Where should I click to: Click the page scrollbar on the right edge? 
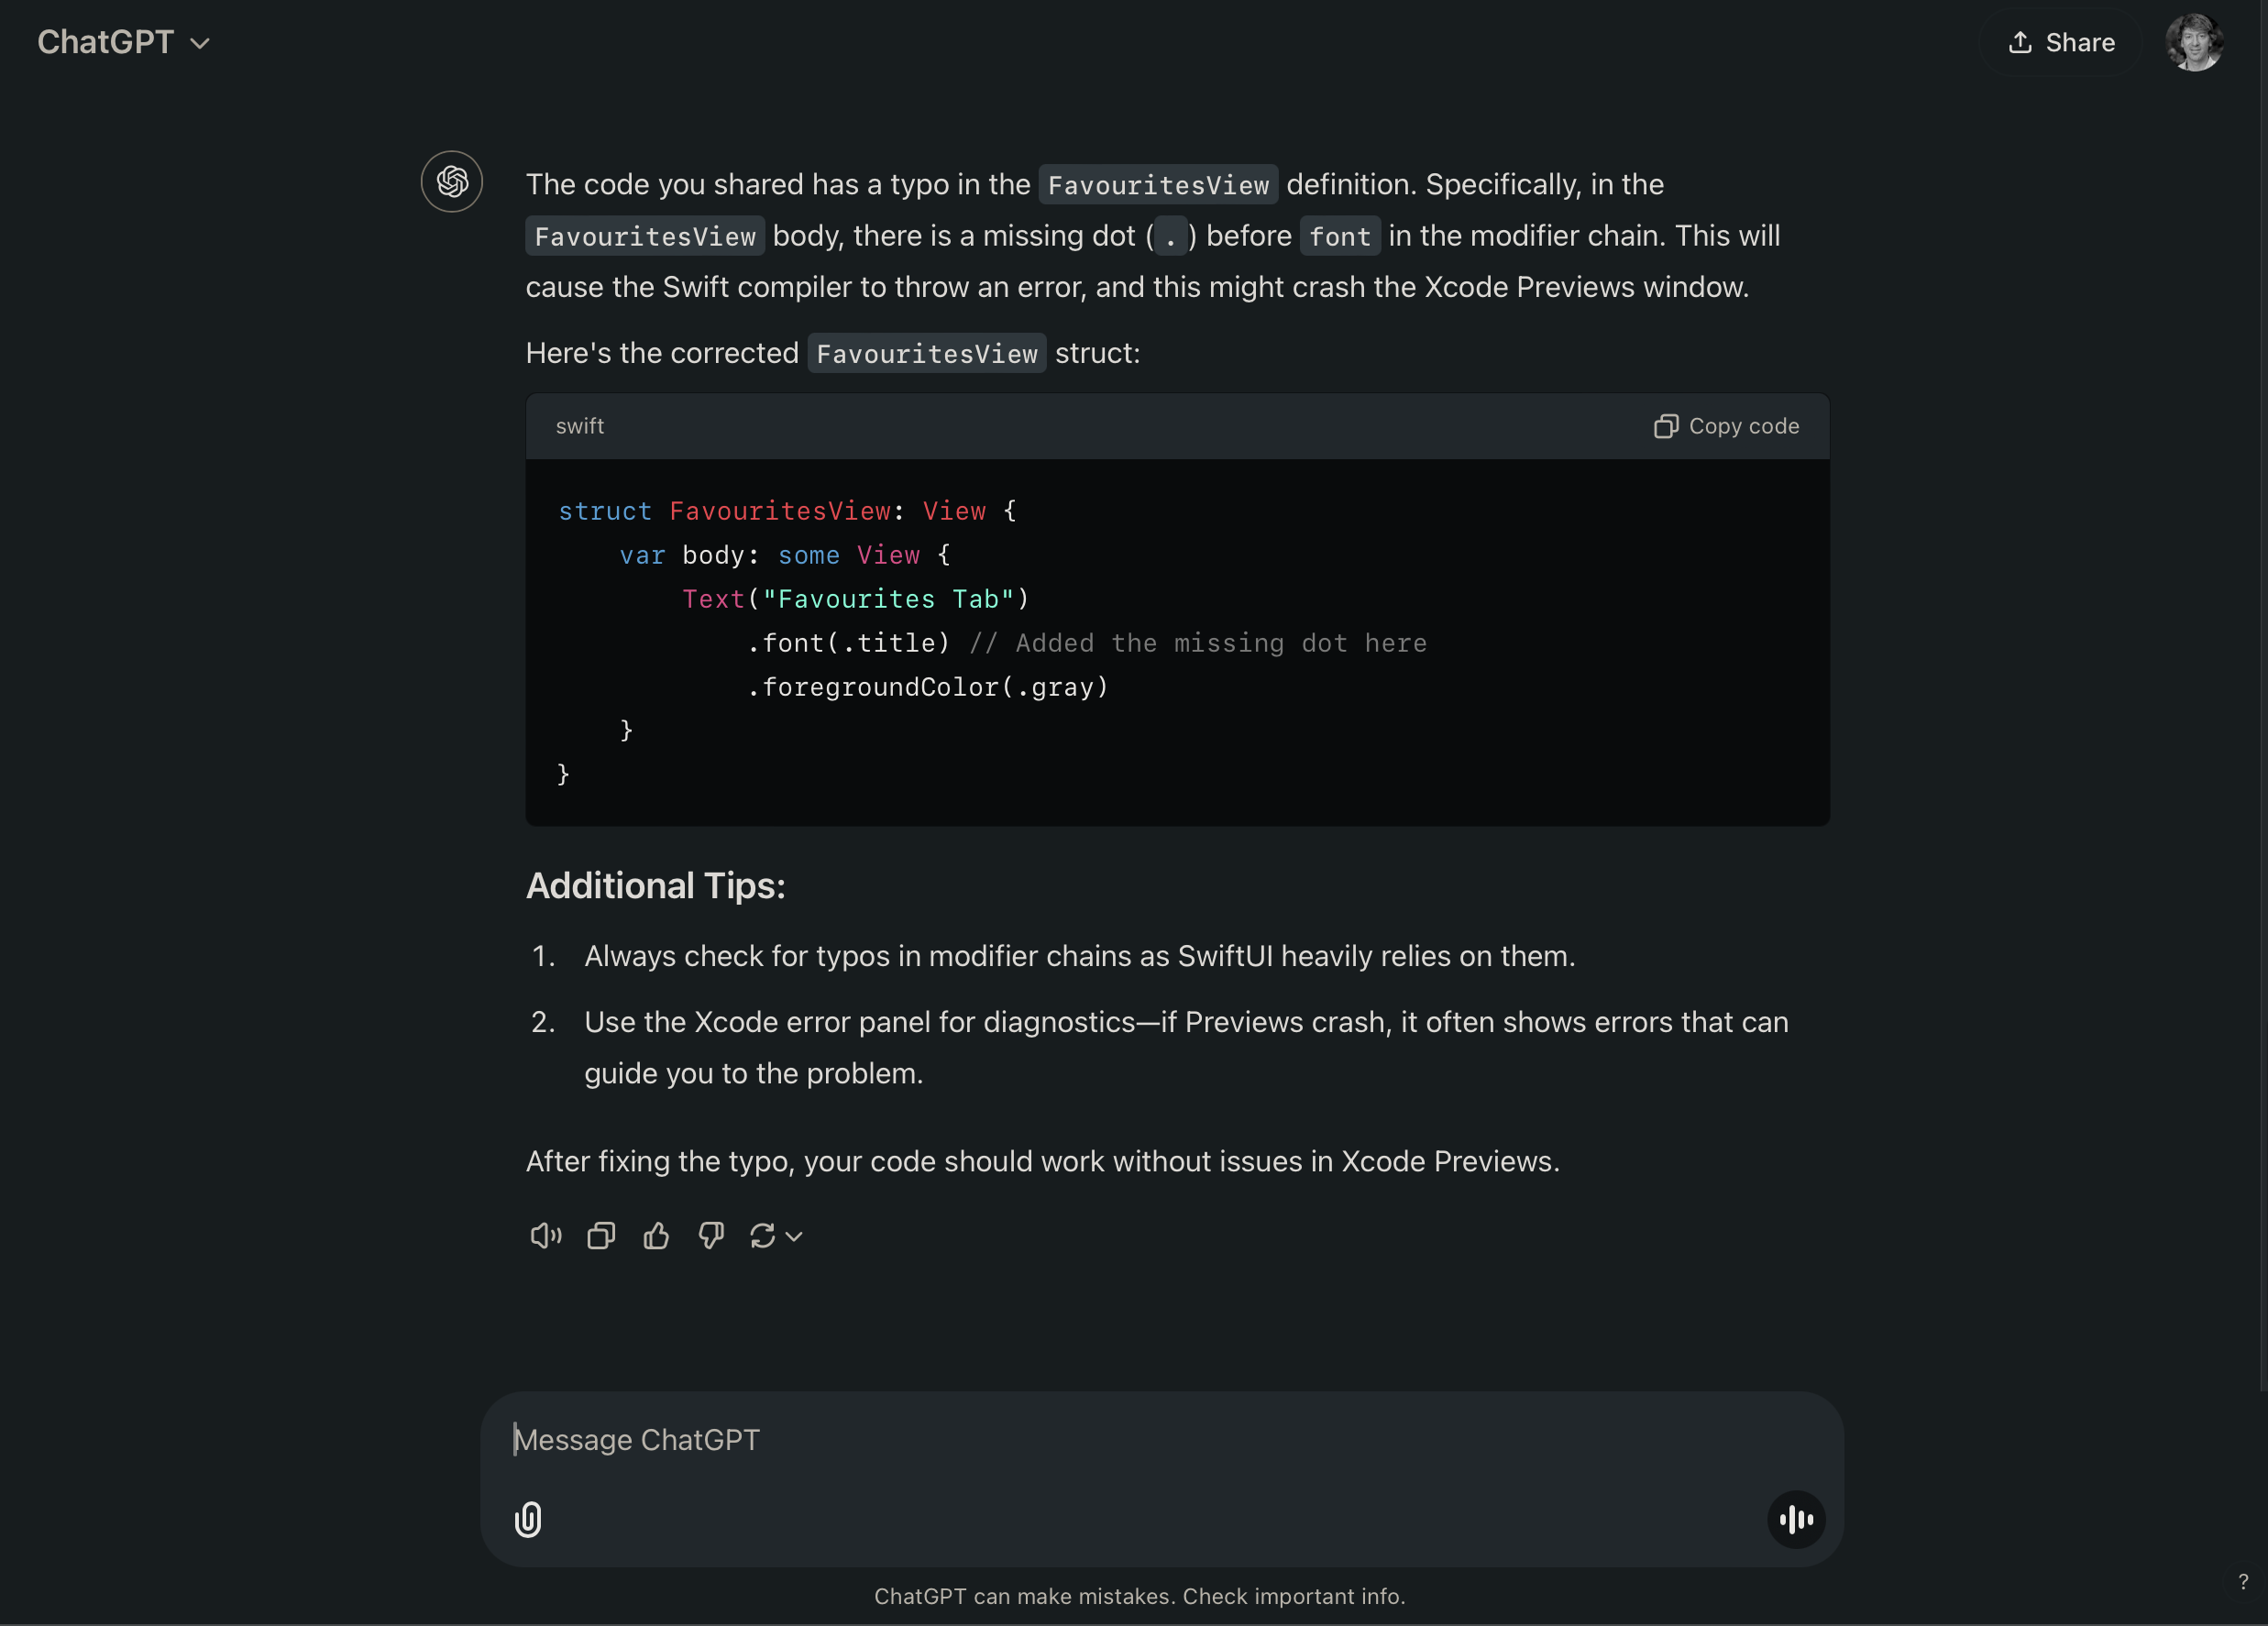(2263, 700)
